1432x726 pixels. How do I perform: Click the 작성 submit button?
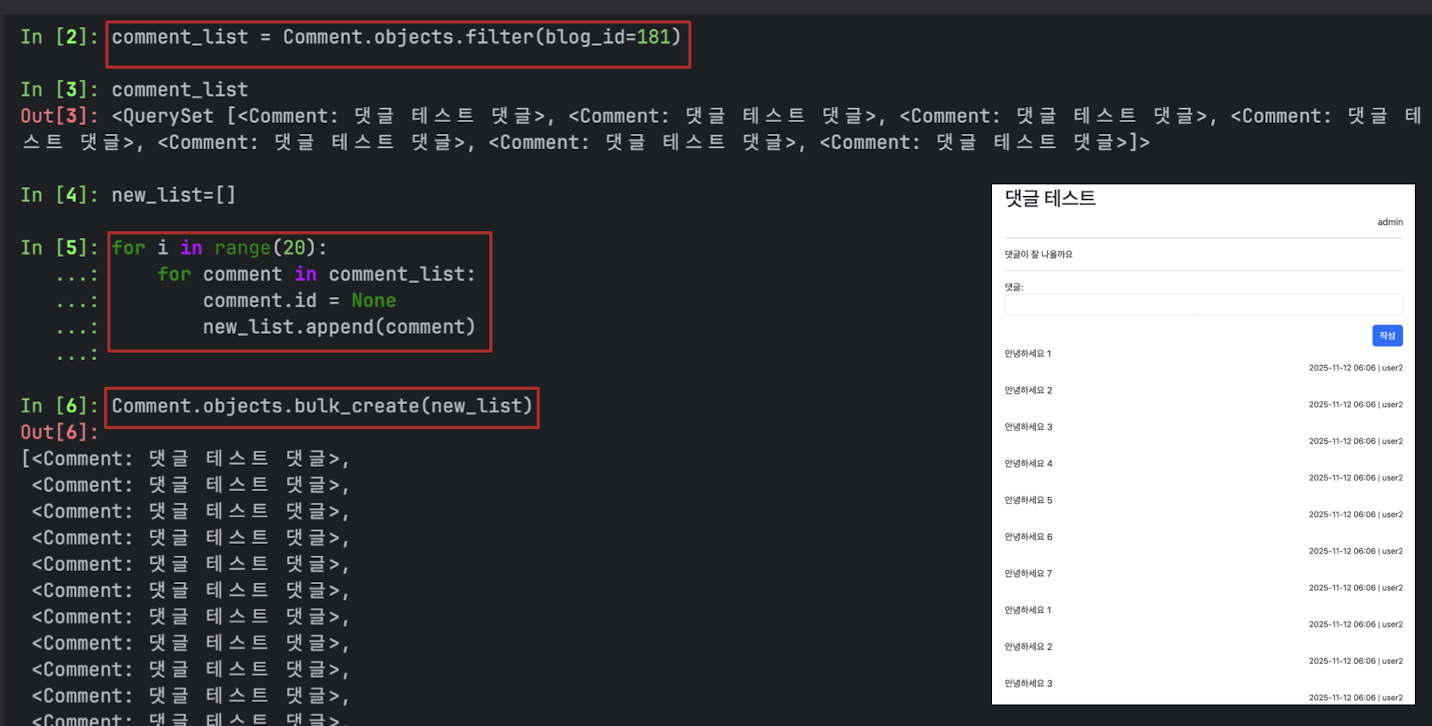1387,336
